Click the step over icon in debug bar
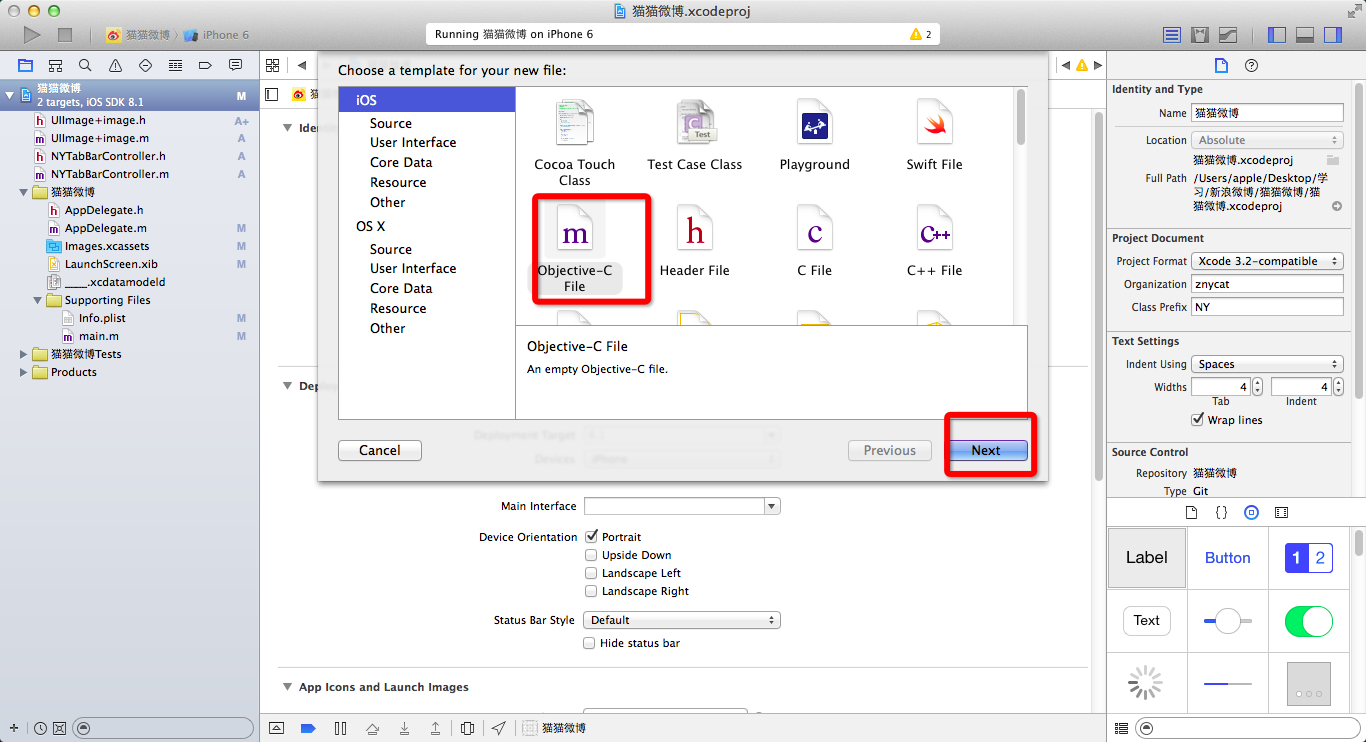This screenshot has height=742, width=1366. click(x=372, y=728)
